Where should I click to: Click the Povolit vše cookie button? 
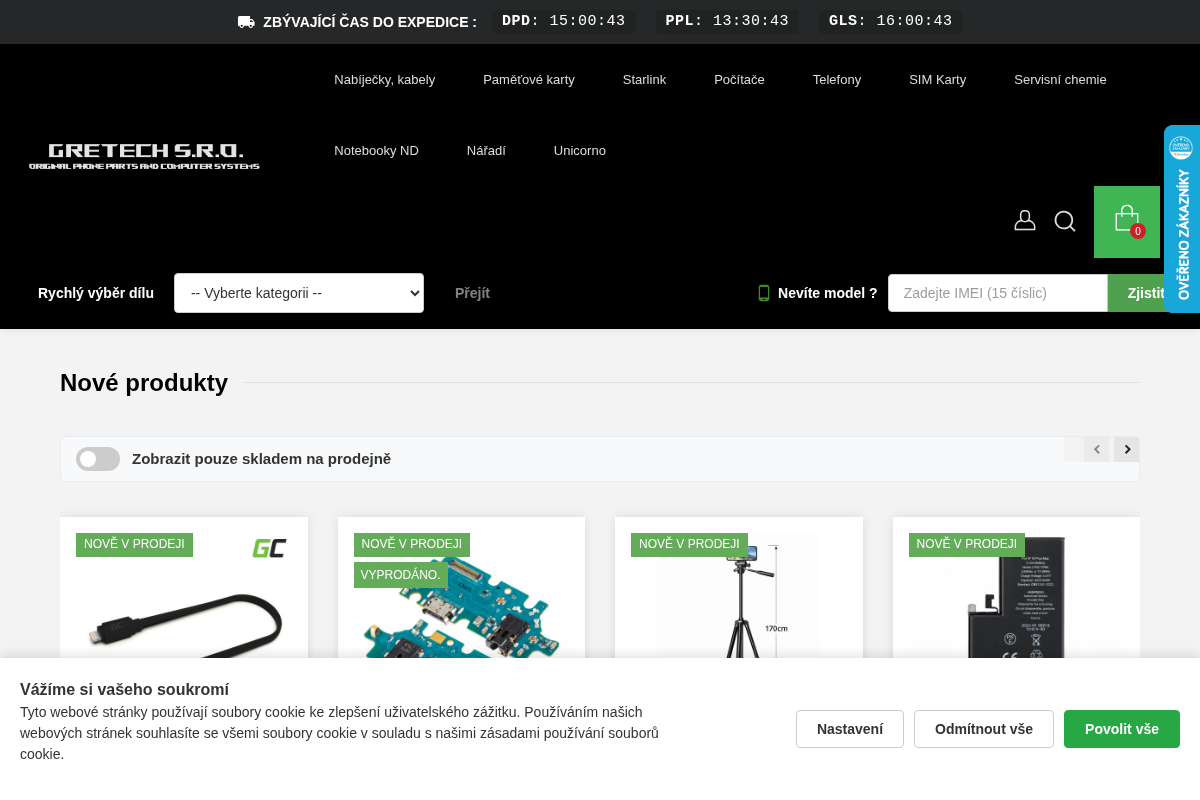(1122, 729)
